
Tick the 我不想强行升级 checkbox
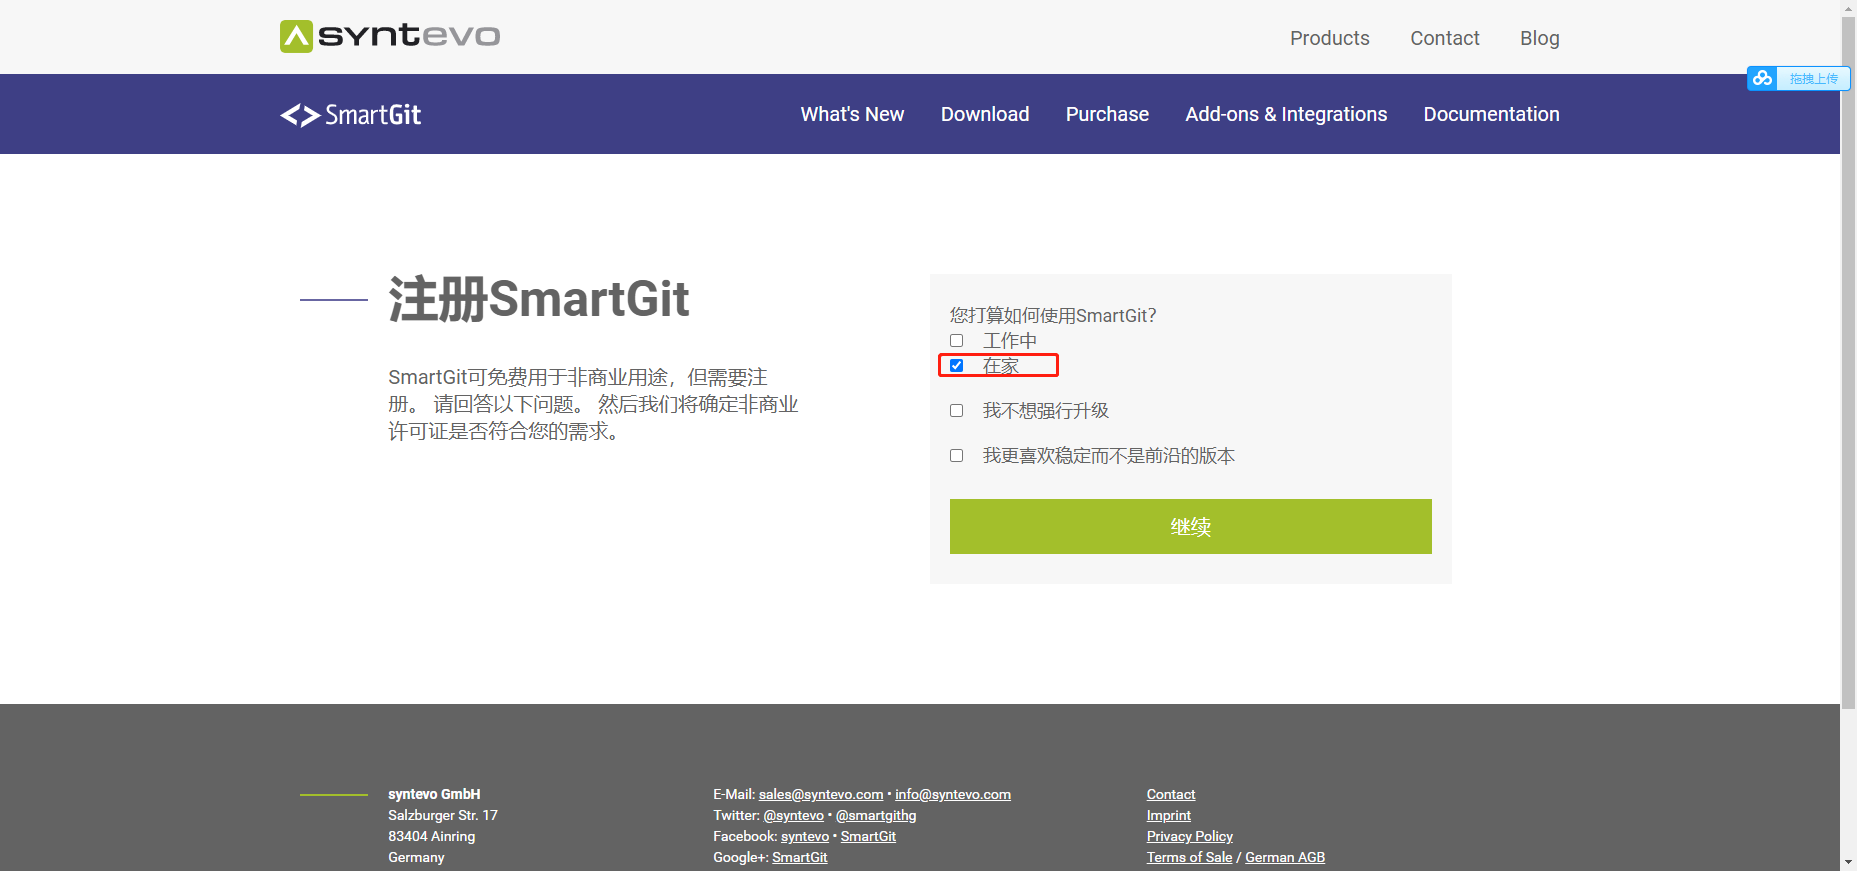pos(956,410)
